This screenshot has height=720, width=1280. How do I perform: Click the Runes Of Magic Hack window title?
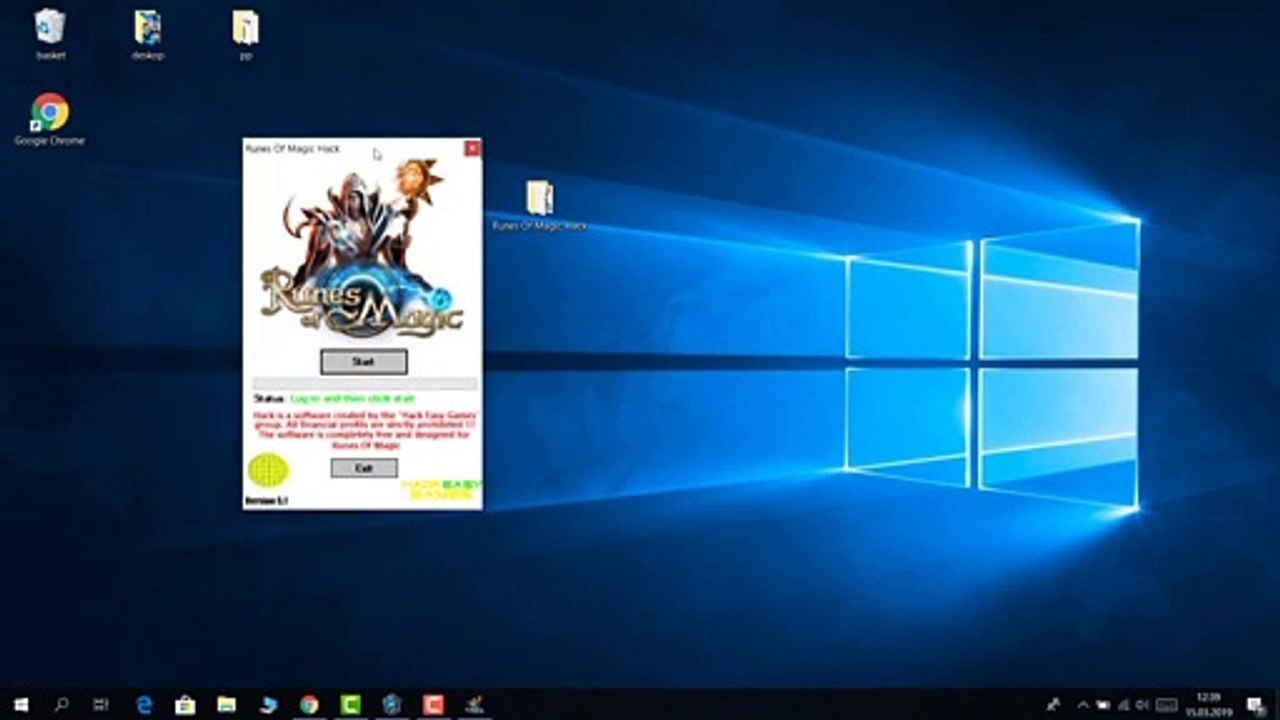click(x=292, y=148)
